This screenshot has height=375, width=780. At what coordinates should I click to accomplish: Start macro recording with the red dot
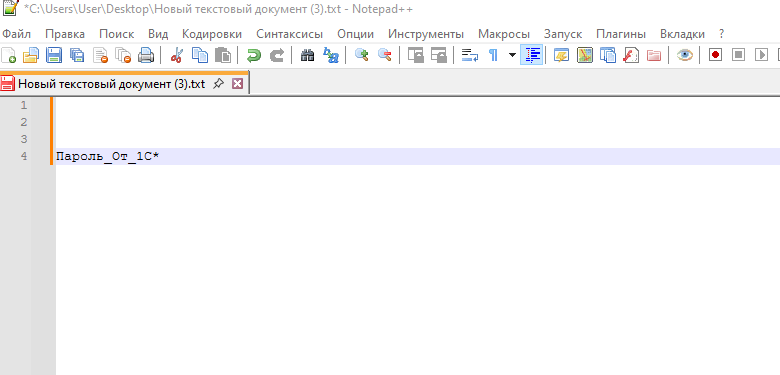click(715, 55)
